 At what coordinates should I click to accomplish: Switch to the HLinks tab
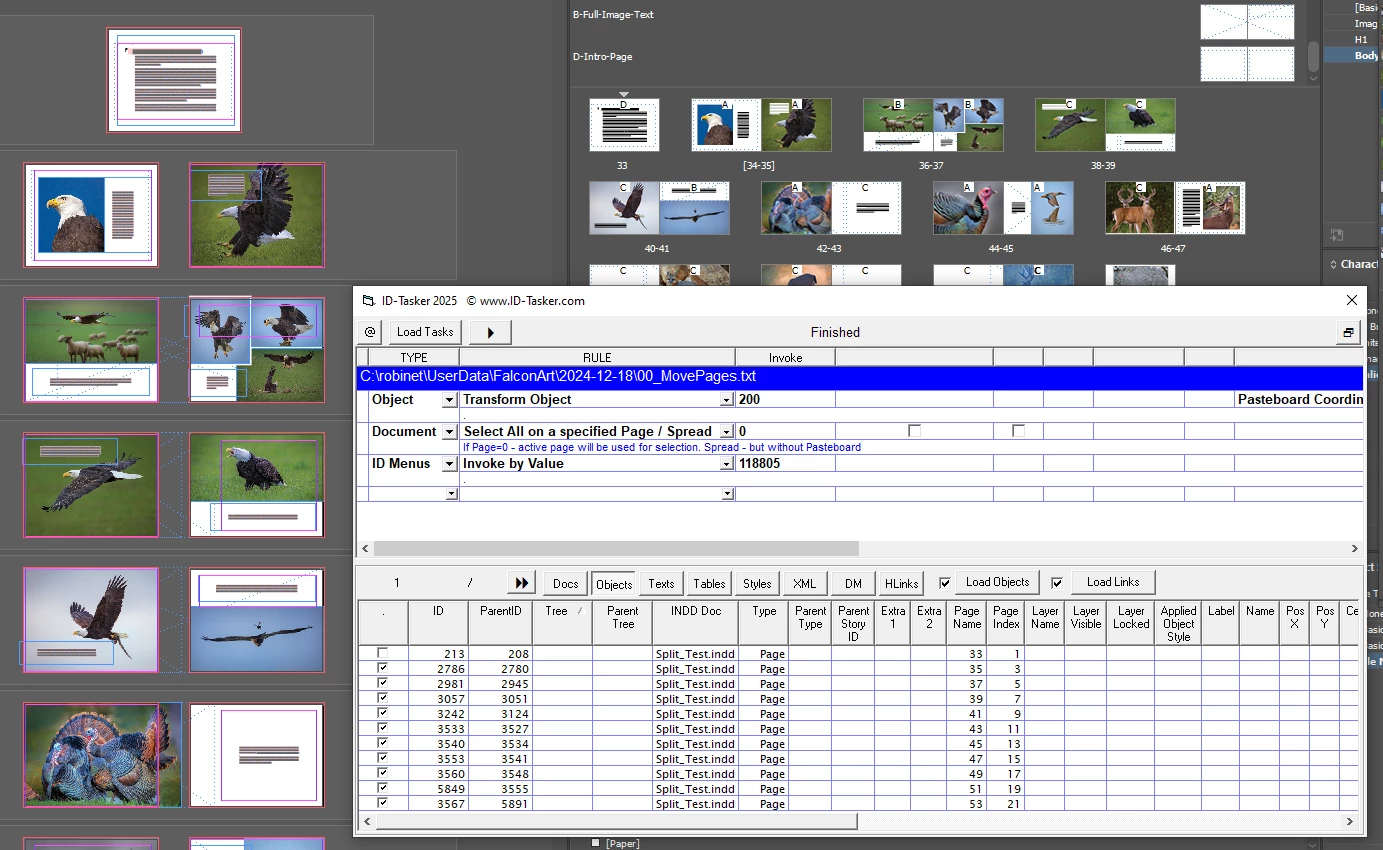tap(901, 584)
